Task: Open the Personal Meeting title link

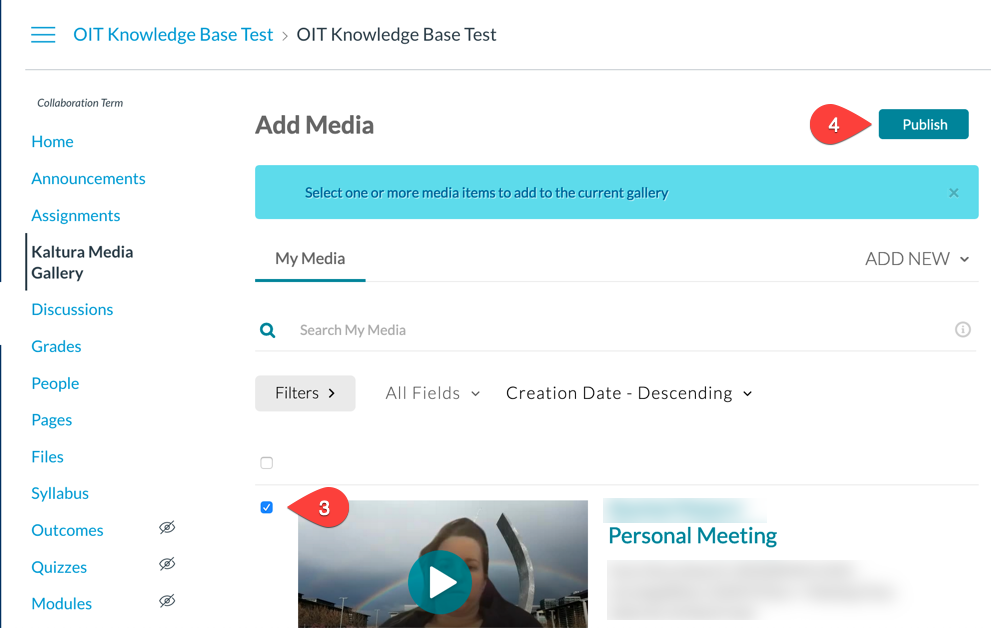Action: (x=692, y=536)
